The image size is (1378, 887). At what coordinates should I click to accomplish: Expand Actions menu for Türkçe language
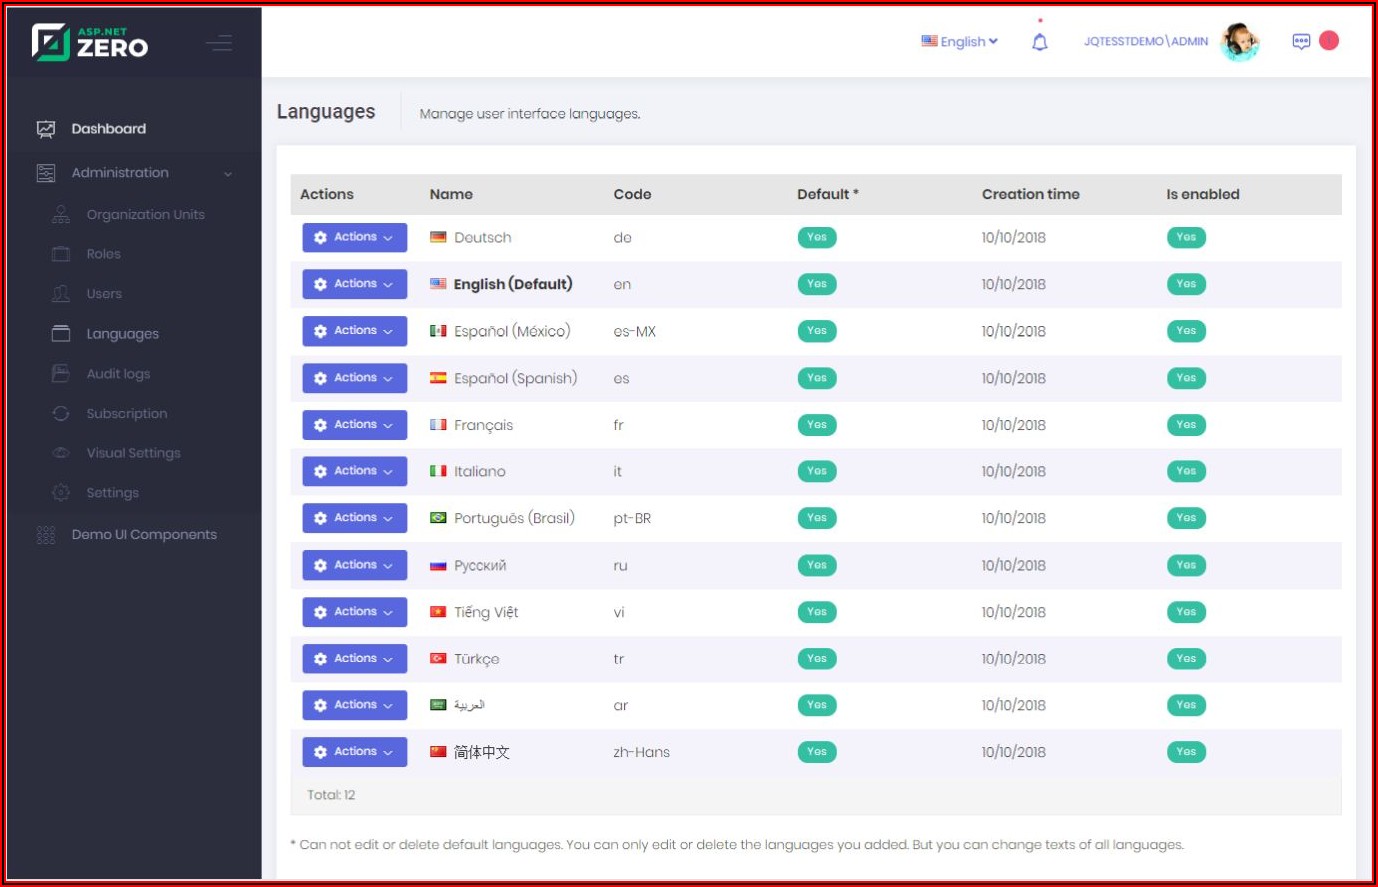click(354, 659)
